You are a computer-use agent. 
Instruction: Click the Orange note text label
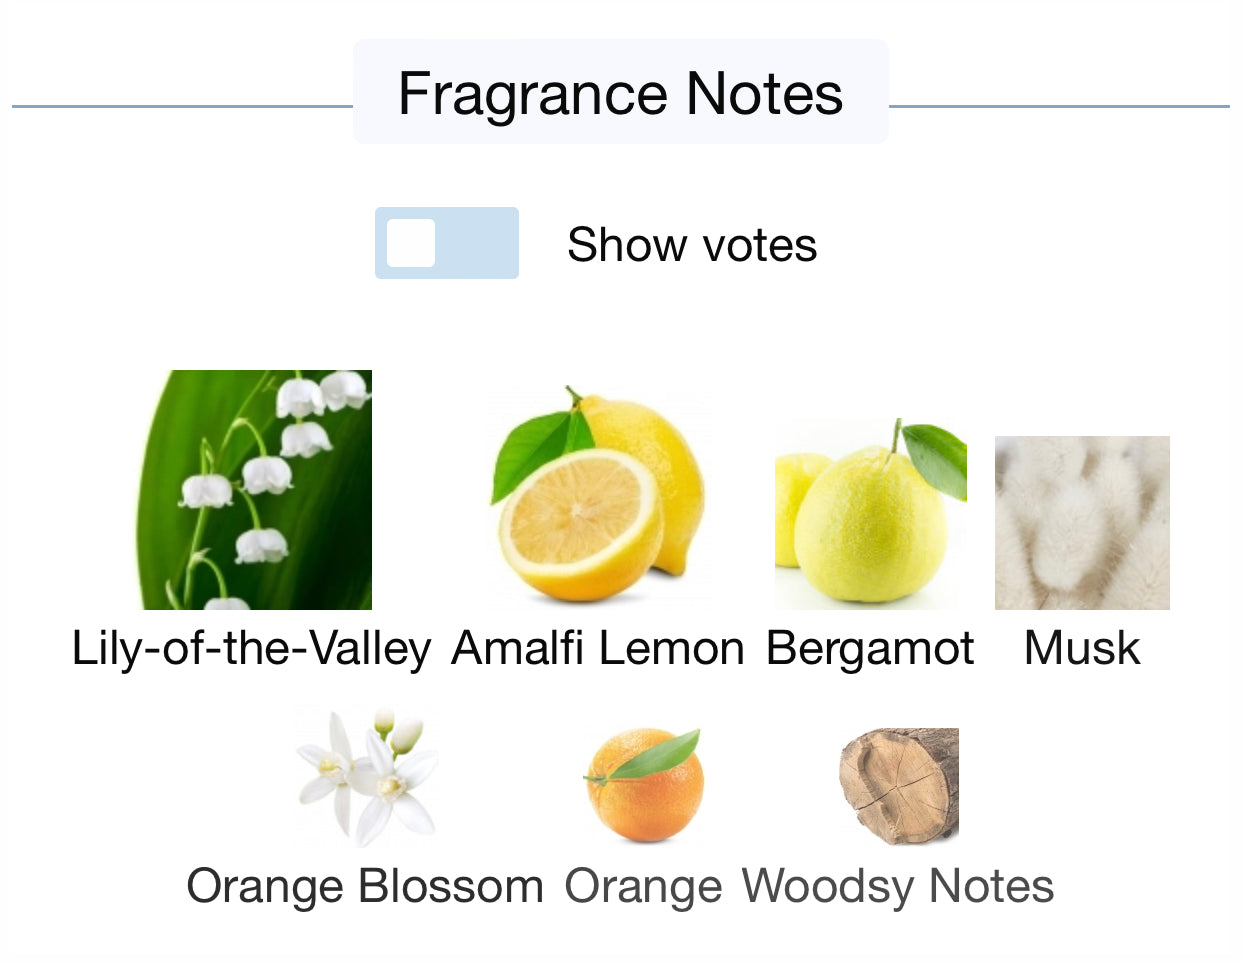click(x=643, y=887)
